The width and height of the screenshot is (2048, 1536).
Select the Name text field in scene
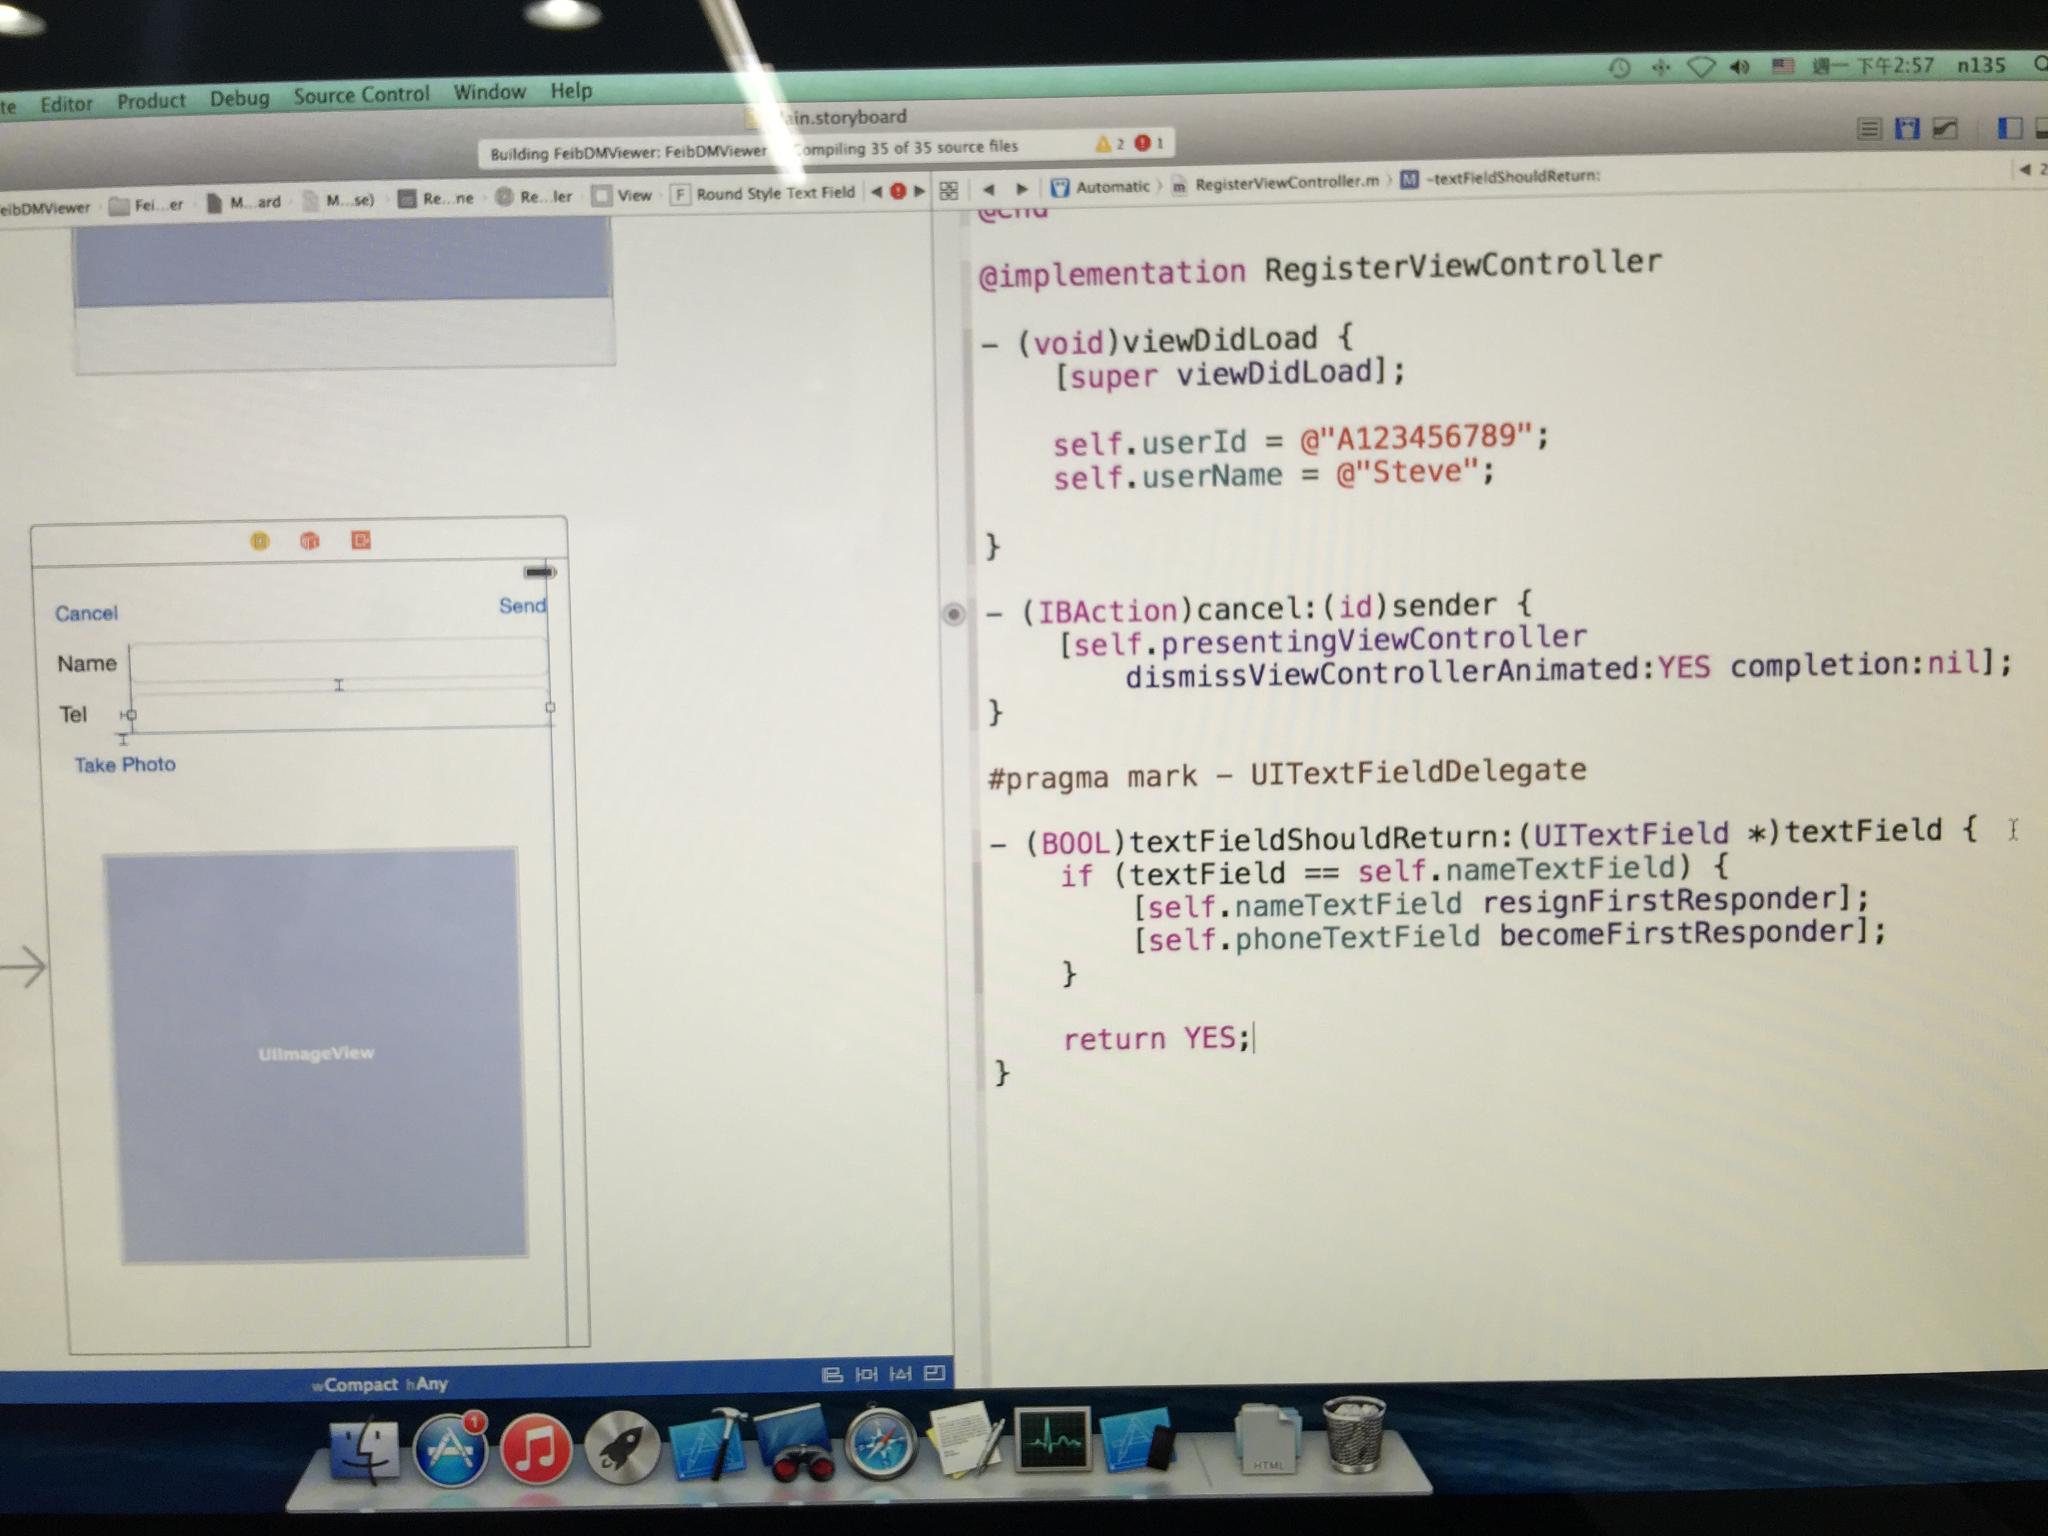[339, 660]
